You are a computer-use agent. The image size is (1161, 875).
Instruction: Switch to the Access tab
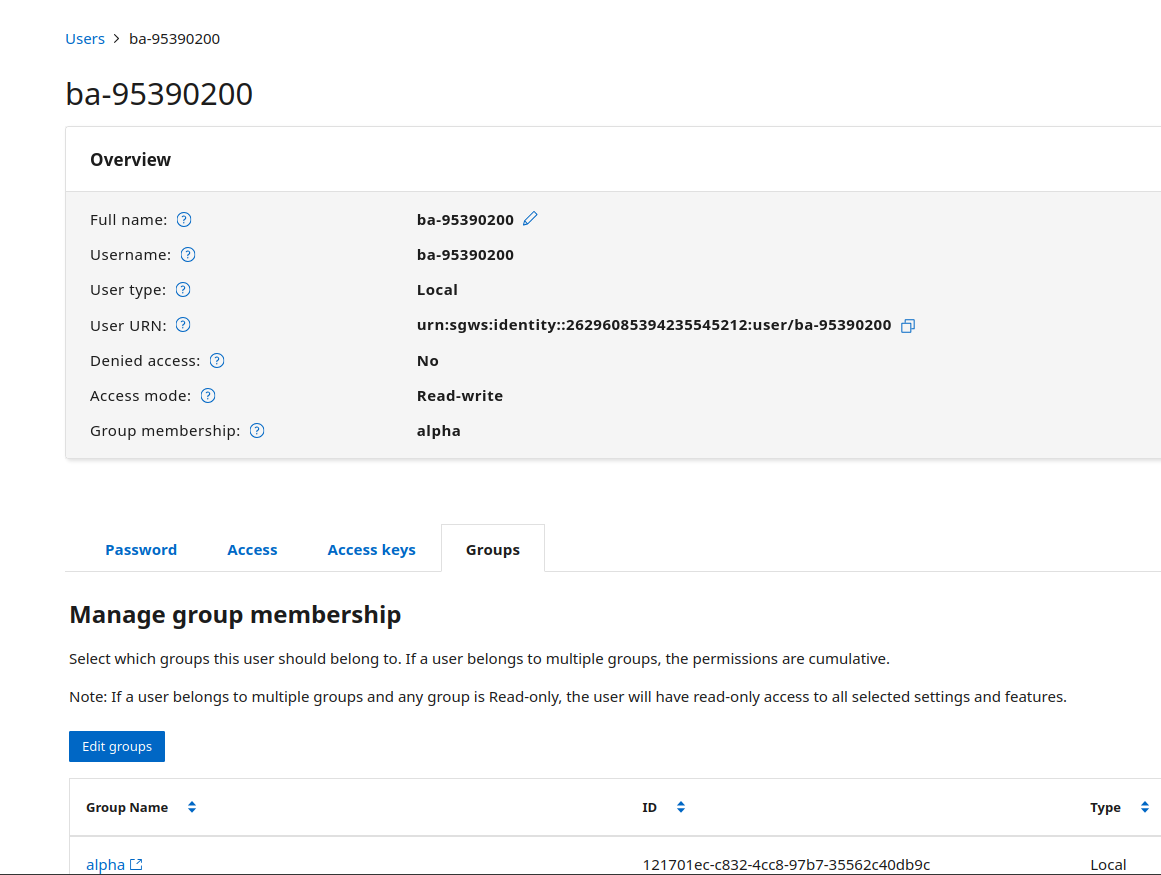click(252, 549)
